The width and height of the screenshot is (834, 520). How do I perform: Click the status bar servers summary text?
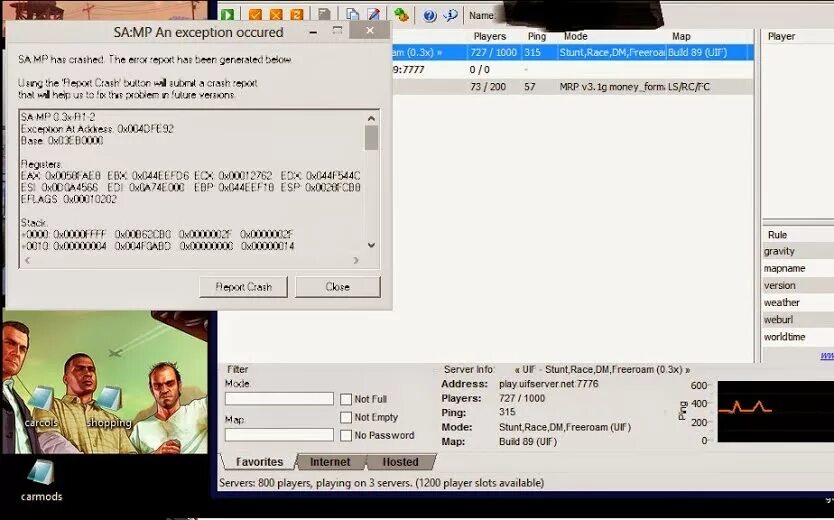tap(381, 483)
